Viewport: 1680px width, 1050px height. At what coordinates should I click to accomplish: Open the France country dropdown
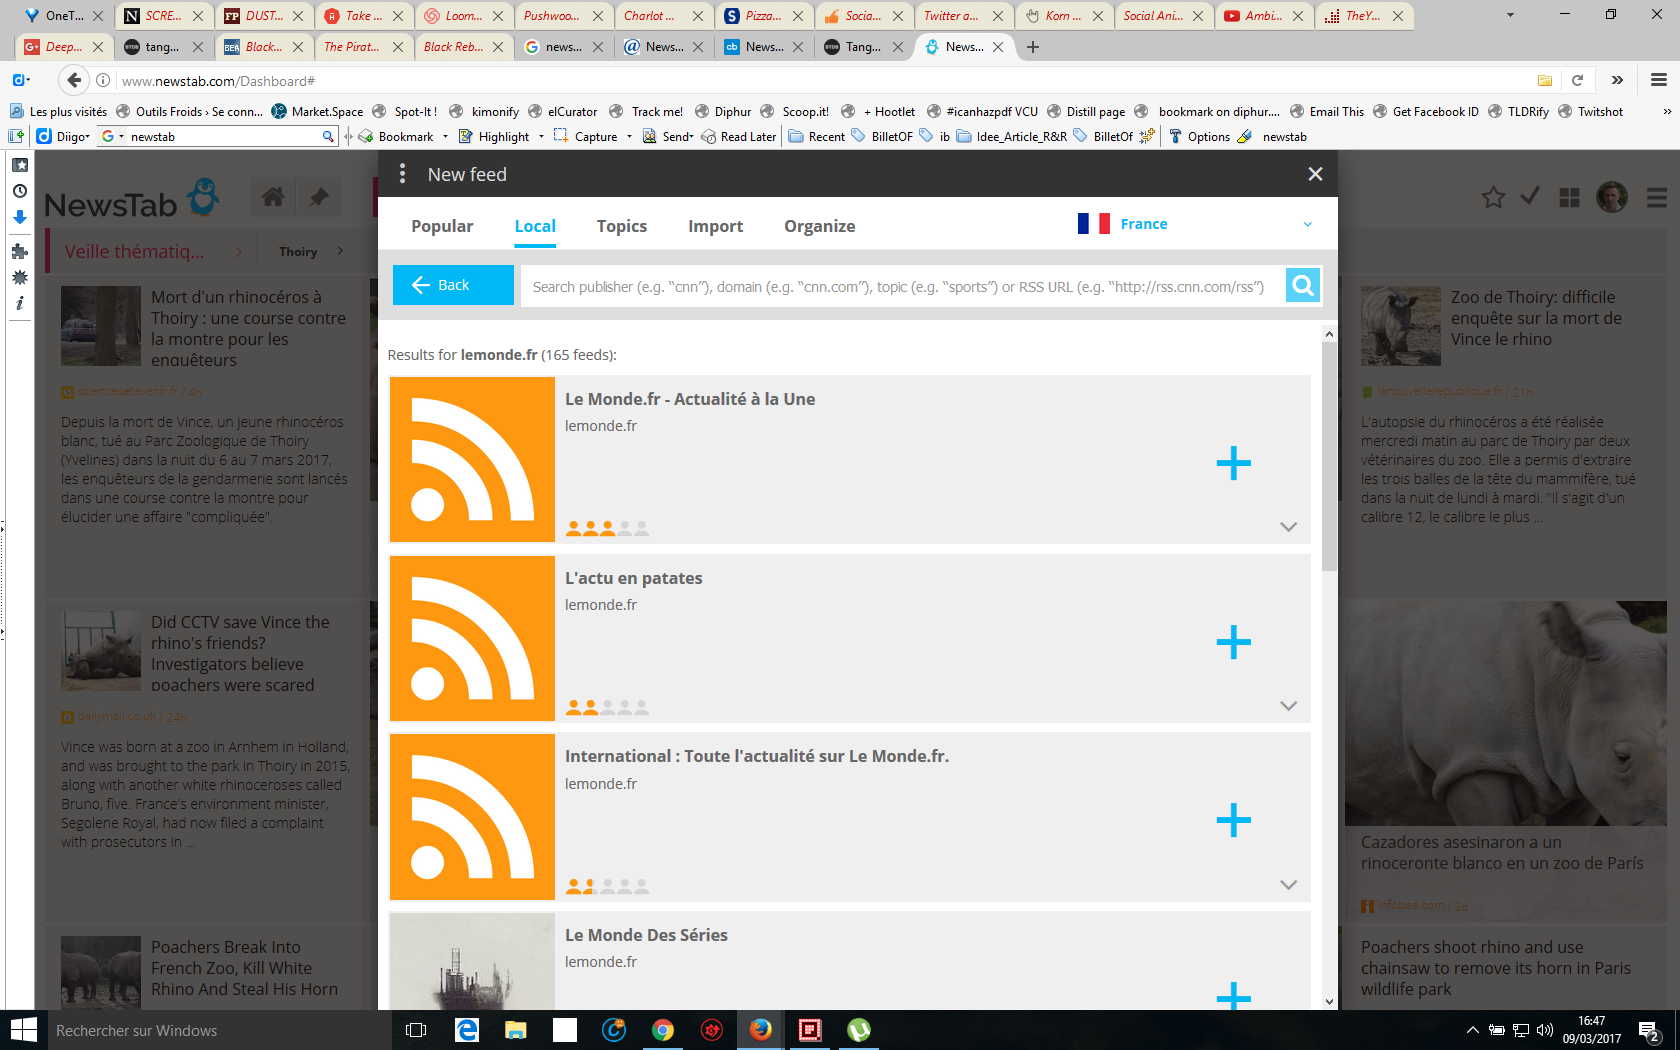coord(1195,224)
